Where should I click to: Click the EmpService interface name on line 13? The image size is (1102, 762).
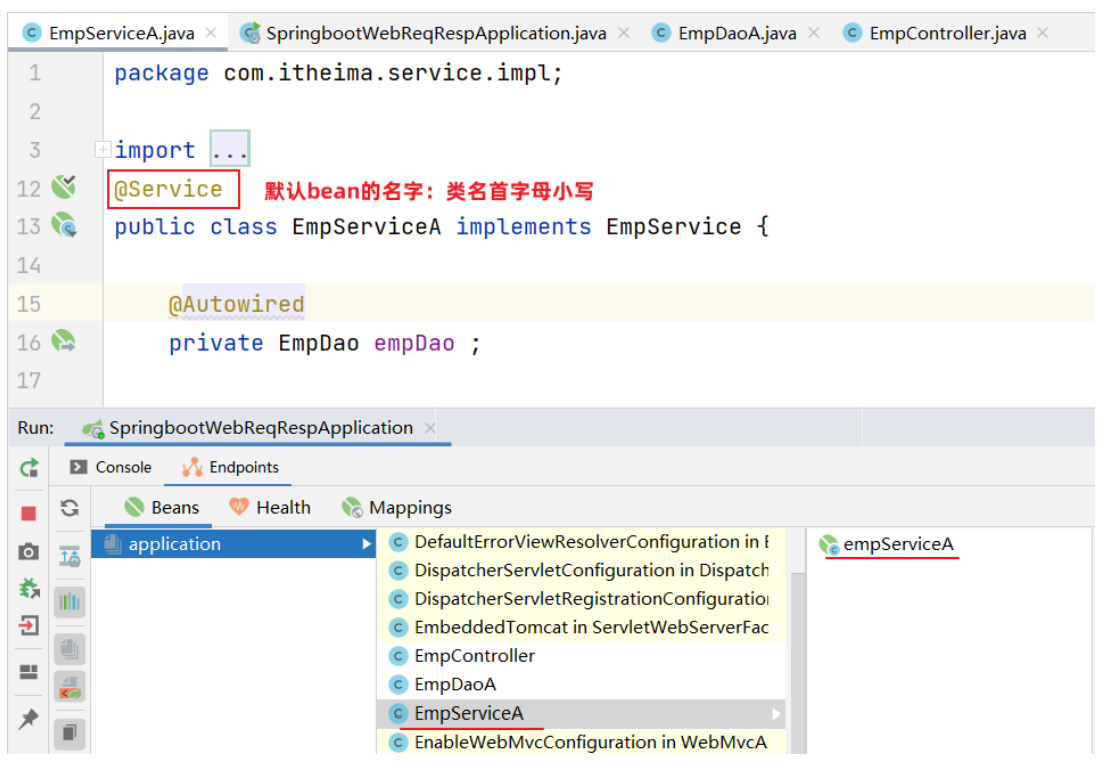click(673, 226)
